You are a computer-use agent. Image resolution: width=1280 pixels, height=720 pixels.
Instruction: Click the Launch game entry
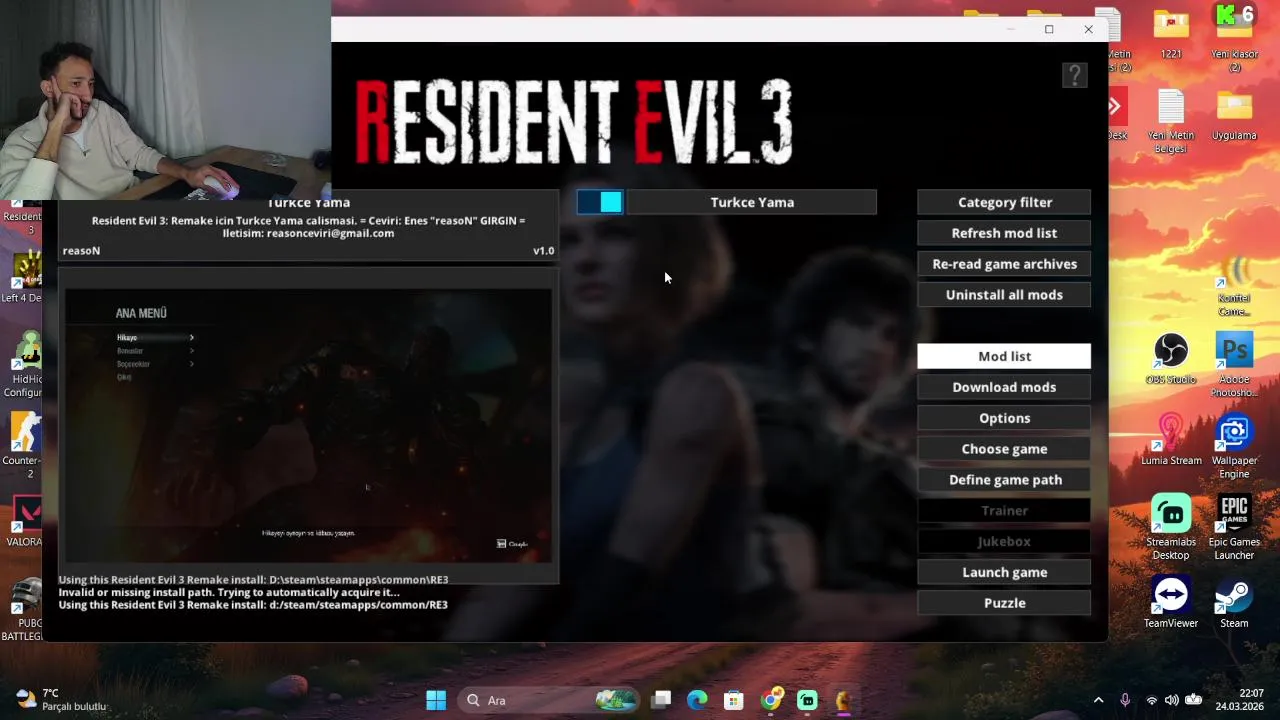pyautogui.click(x=1004, y=572)
